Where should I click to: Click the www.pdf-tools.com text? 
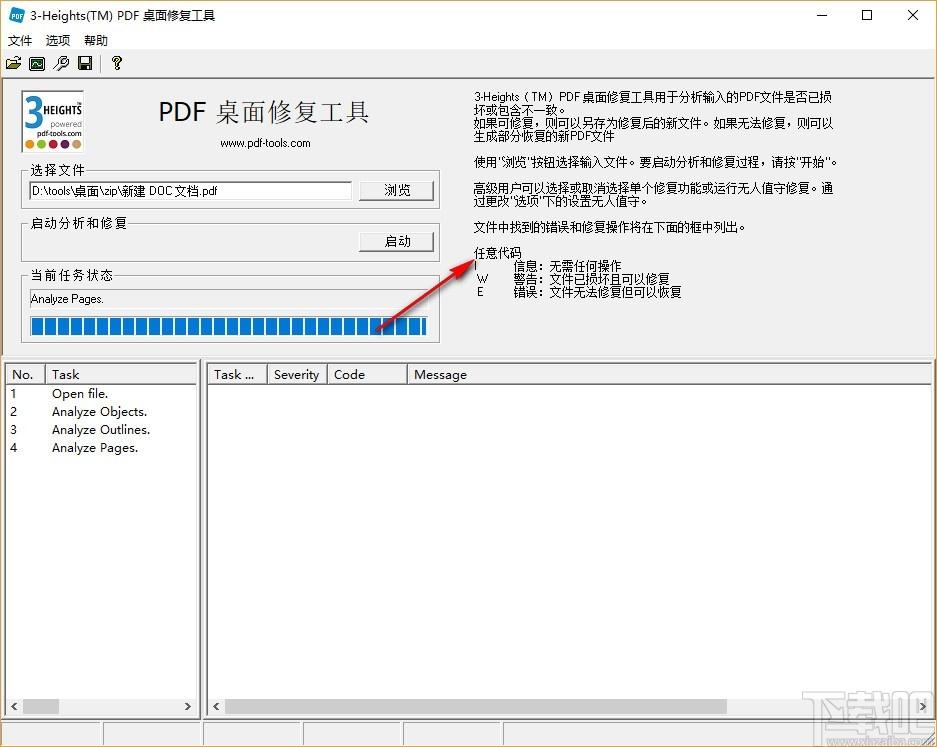point(265,143)
